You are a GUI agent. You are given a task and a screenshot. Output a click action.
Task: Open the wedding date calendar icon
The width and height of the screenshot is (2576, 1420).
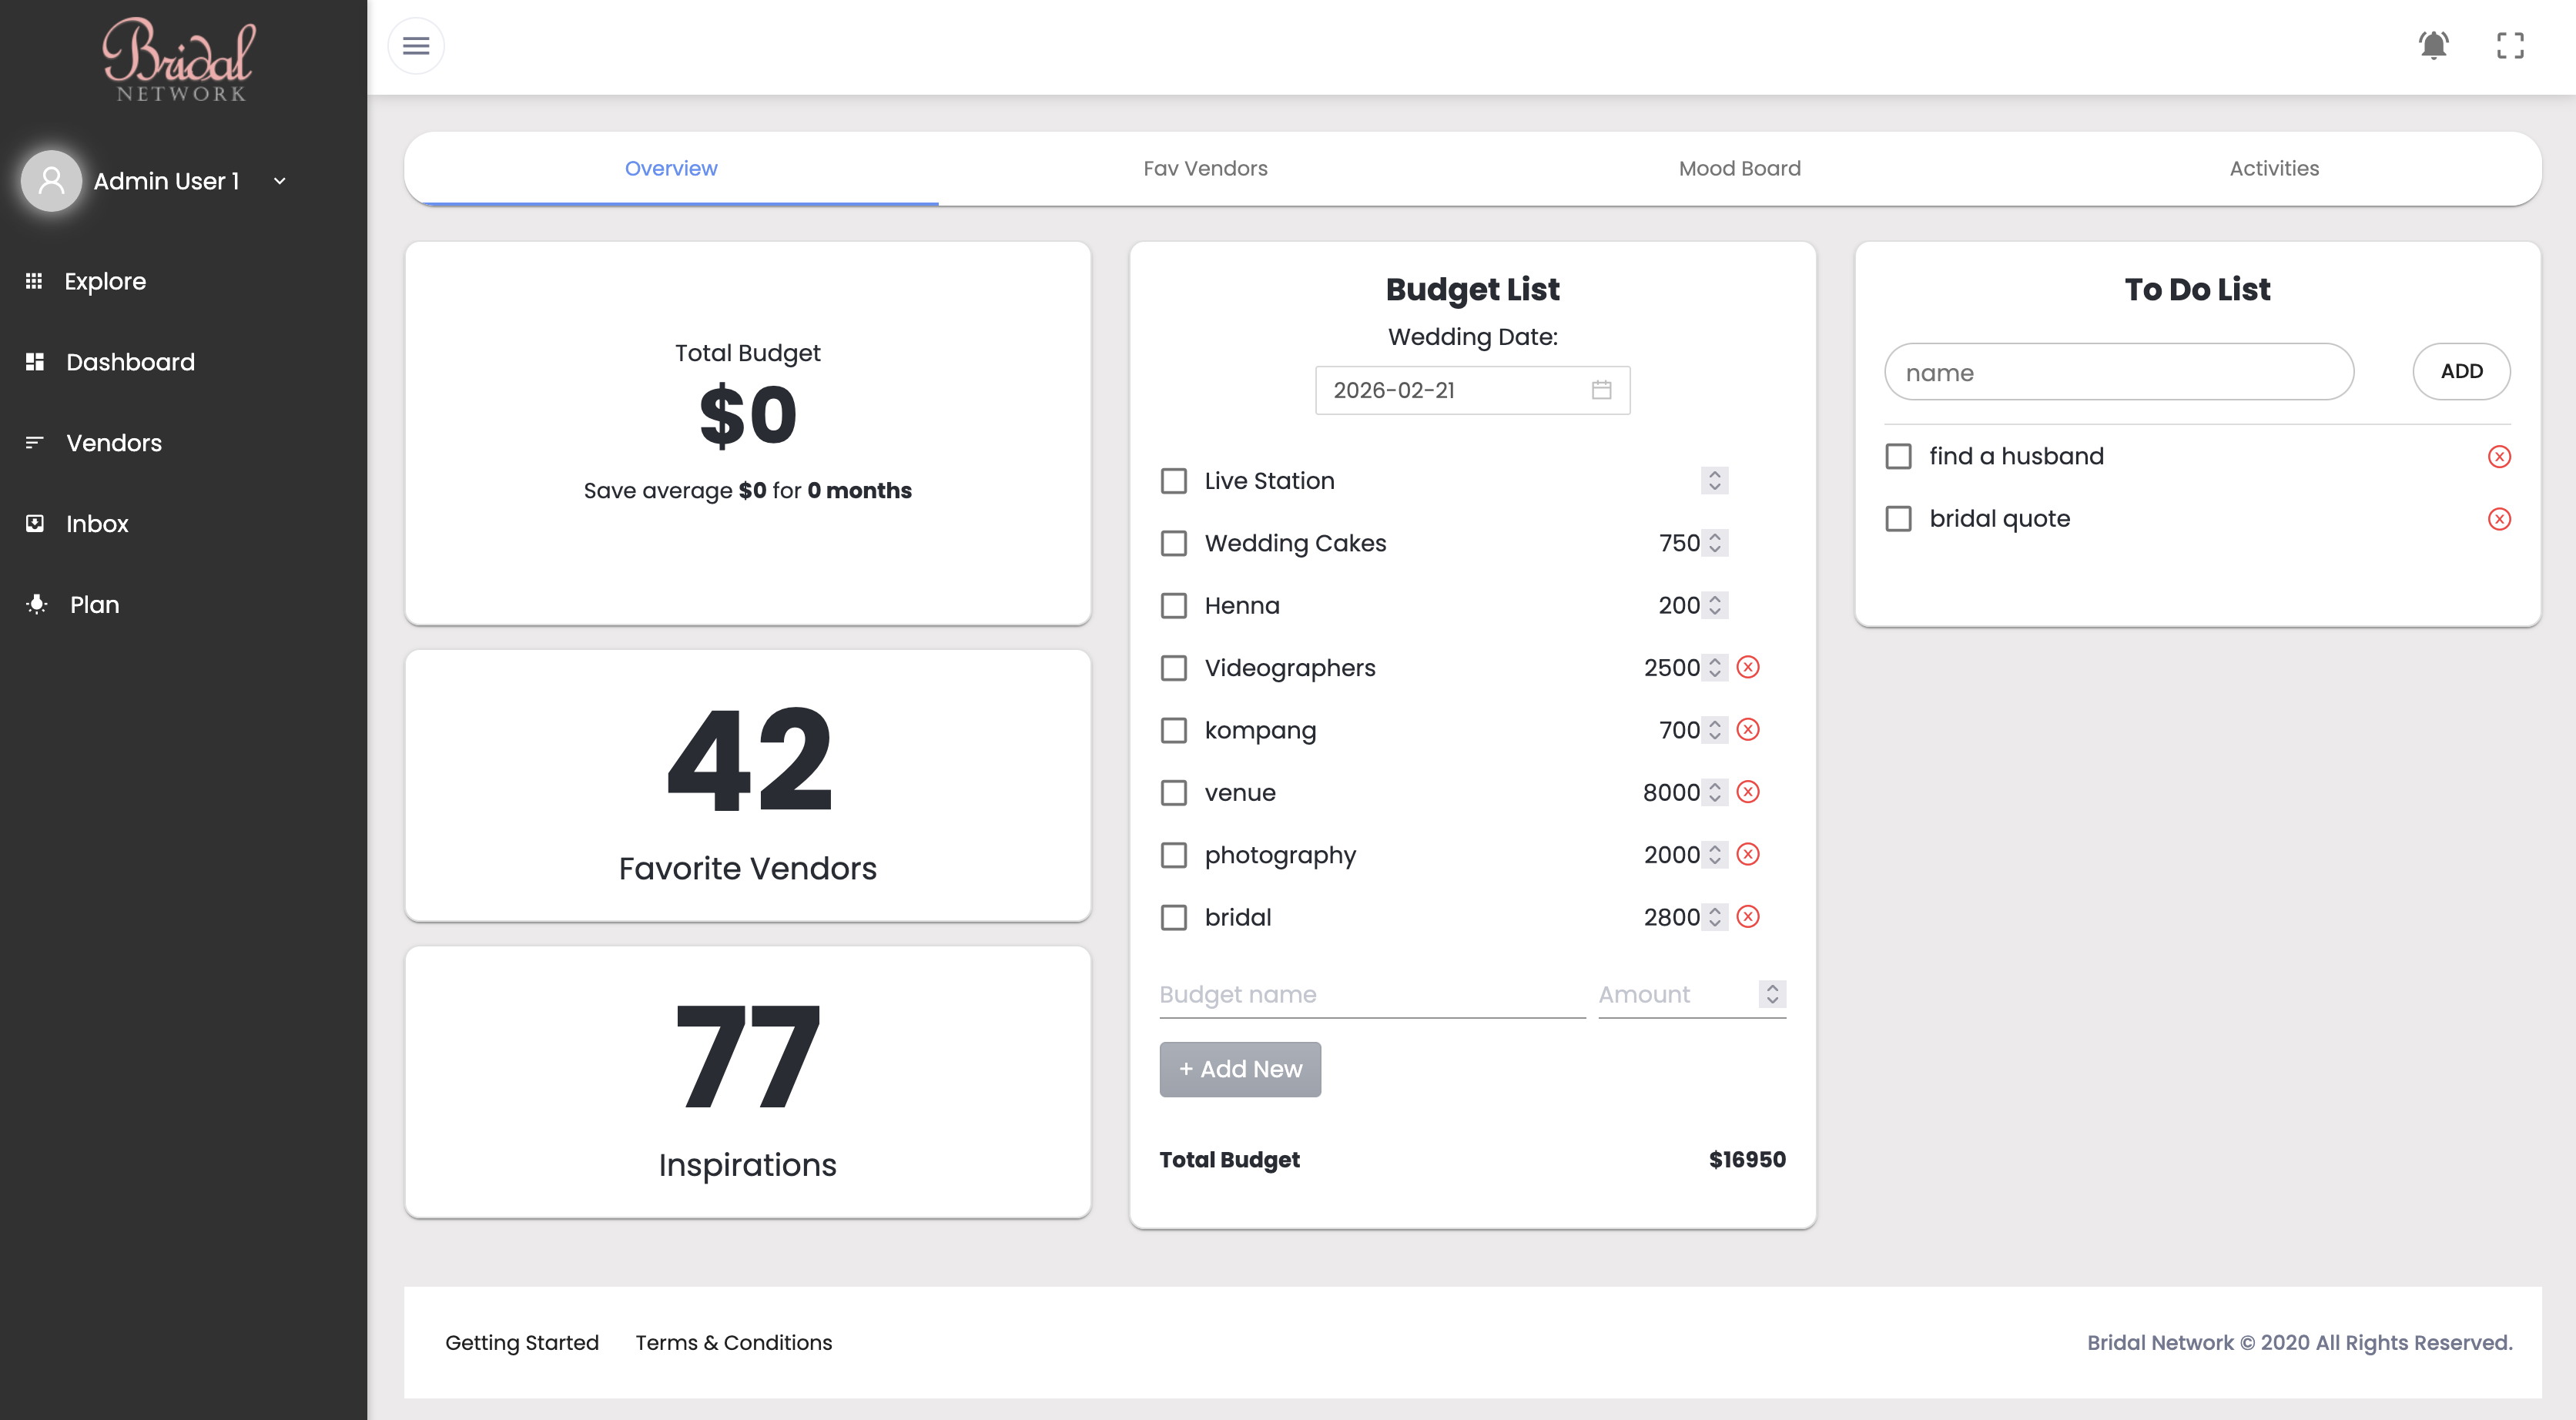point(1601,390)
